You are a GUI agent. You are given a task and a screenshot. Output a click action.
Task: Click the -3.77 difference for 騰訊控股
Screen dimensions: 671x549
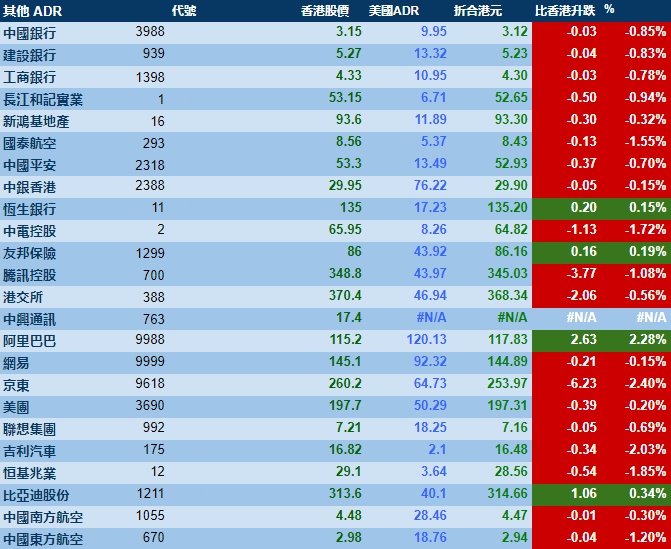coord(582,274)
